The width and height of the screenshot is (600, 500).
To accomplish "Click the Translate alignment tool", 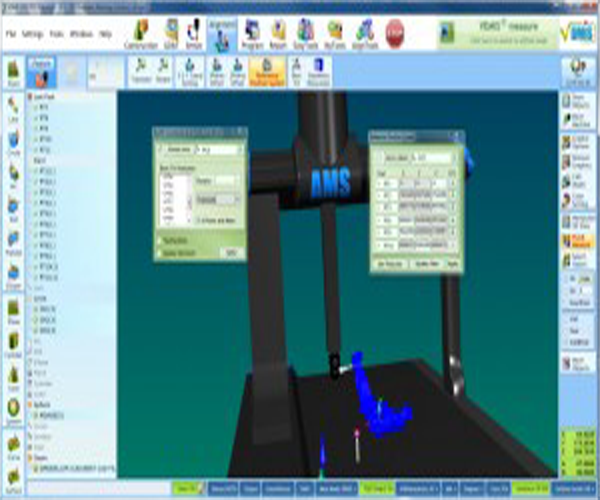I will coord(141,72).
